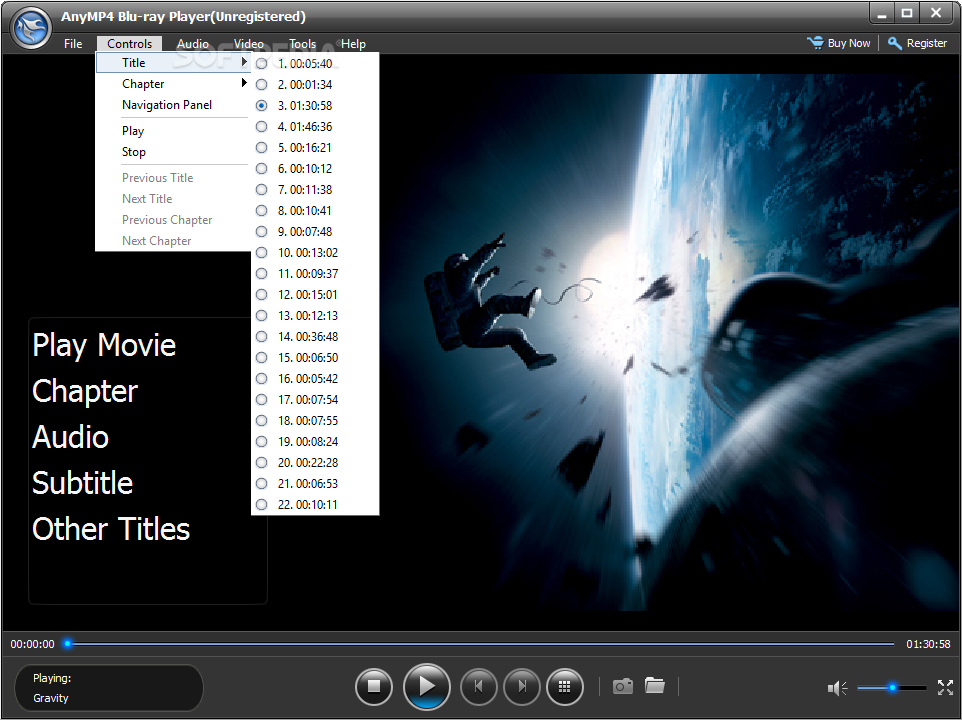Select title 18 with duration 00:07:55

click(x=315, y=421)
